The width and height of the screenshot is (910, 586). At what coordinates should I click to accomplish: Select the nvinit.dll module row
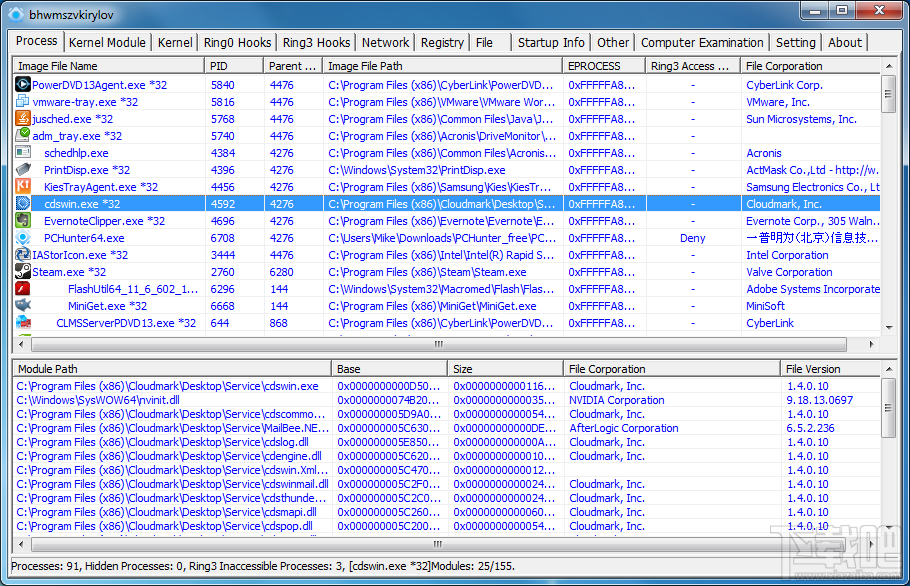[x=447, y=400]
